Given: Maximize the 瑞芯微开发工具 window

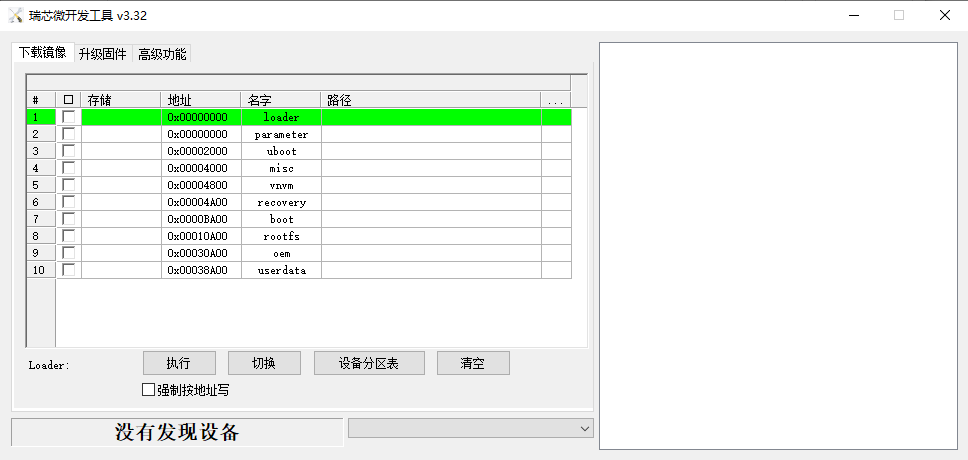Looking at the screenshot, I should [x=899, y=15].
